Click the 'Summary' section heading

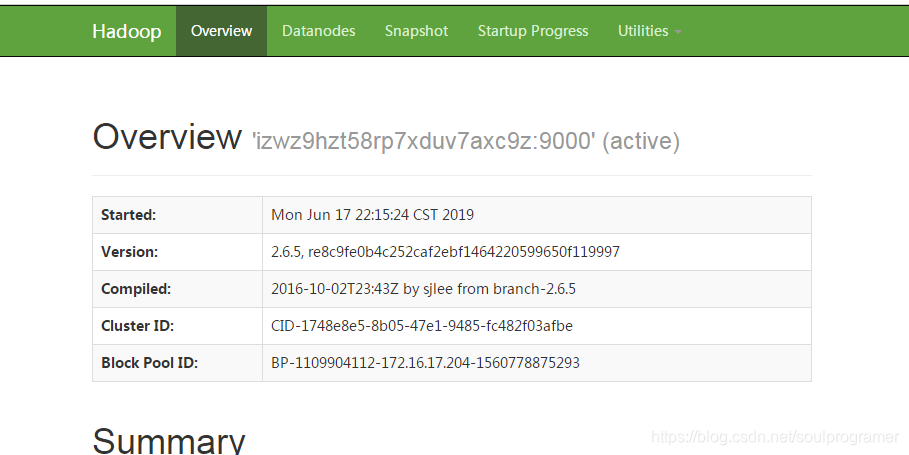click(x=169, y=441)
